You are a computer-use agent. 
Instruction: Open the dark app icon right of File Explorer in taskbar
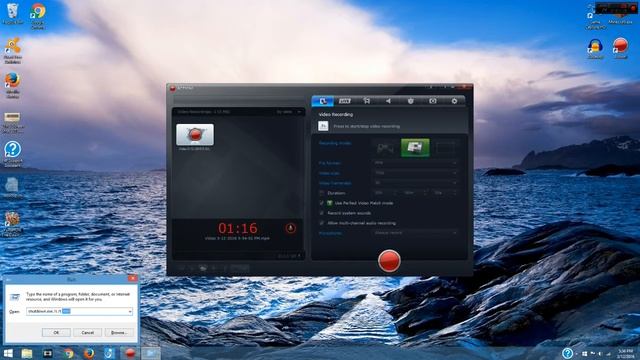point(47,353)
